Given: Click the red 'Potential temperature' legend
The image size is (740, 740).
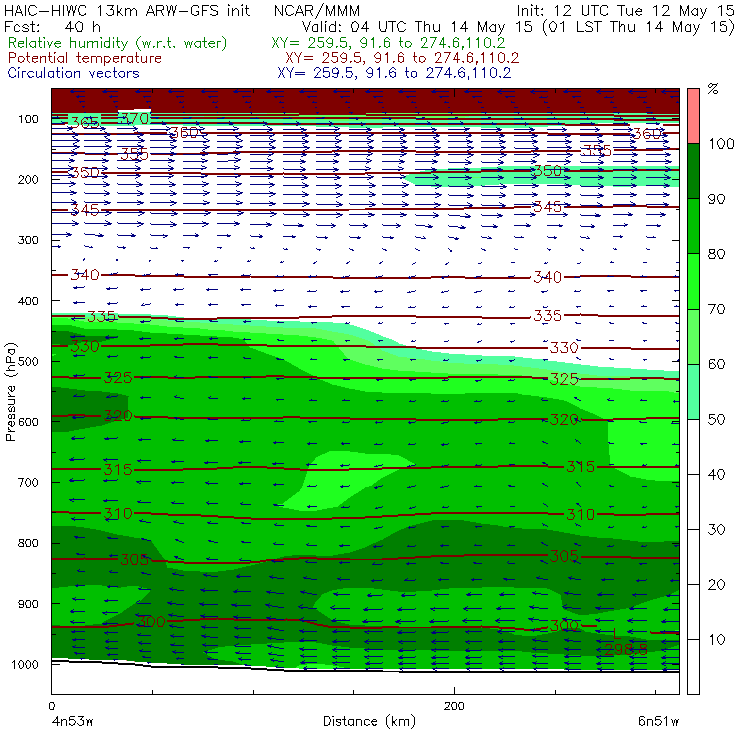Looking at the screenshot, I should (85, 58).
